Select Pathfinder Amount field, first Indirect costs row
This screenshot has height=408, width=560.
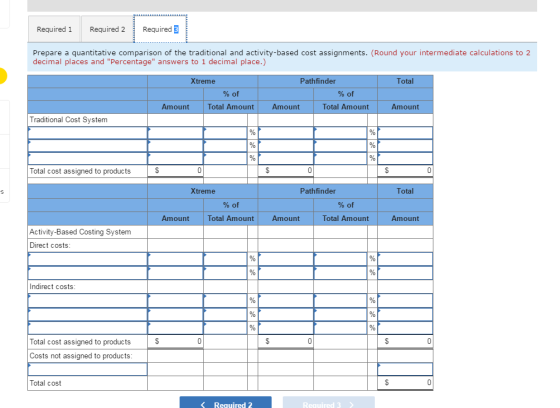286,301
